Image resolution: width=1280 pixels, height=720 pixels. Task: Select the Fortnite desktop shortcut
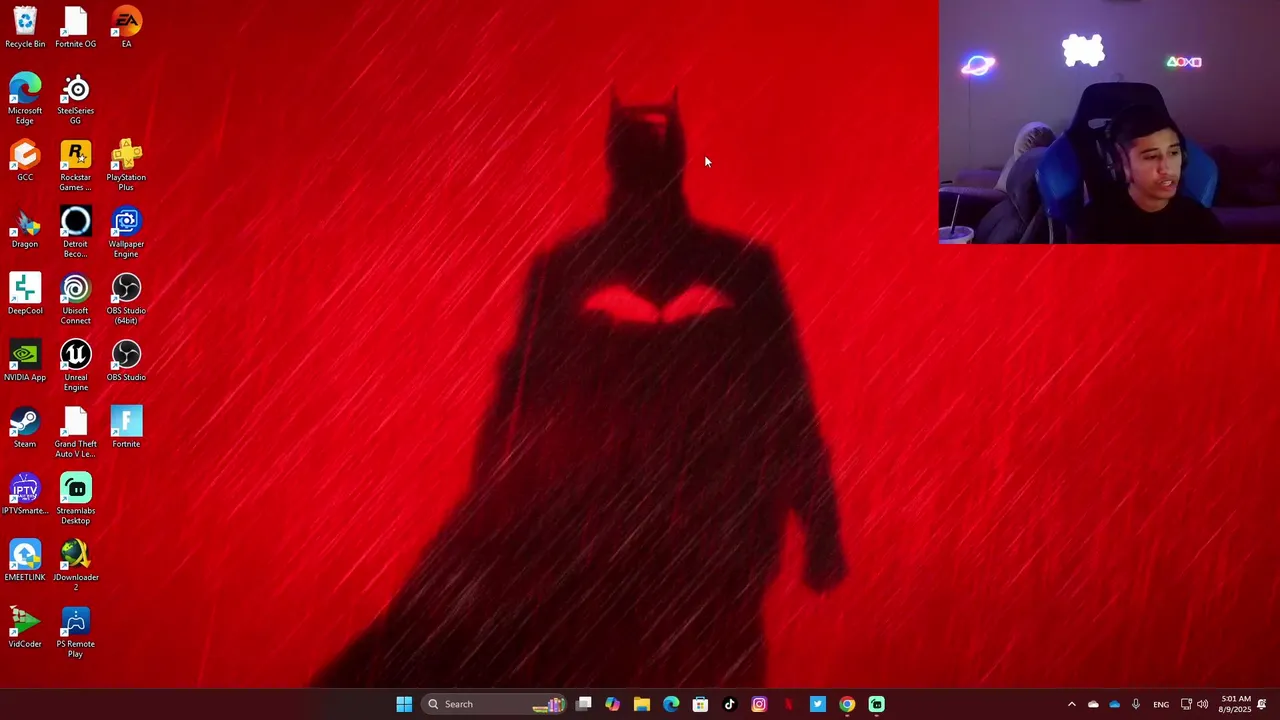tap(126, 428)
